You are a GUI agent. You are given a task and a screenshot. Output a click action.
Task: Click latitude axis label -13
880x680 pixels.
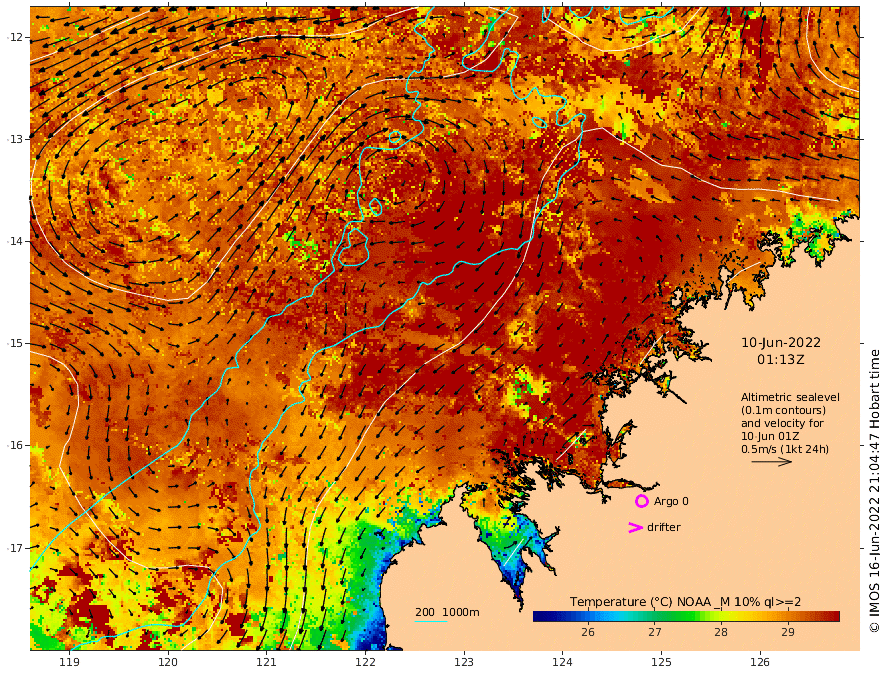tap(16, 139)
